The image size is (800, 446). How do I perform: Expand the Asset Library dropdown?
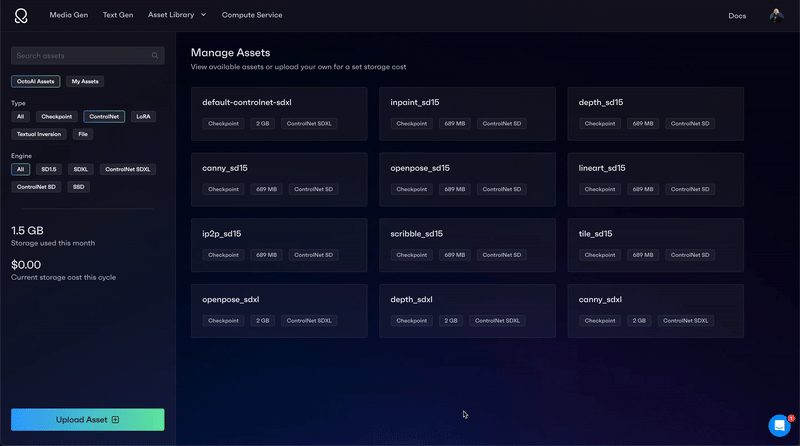pos(177,15)
